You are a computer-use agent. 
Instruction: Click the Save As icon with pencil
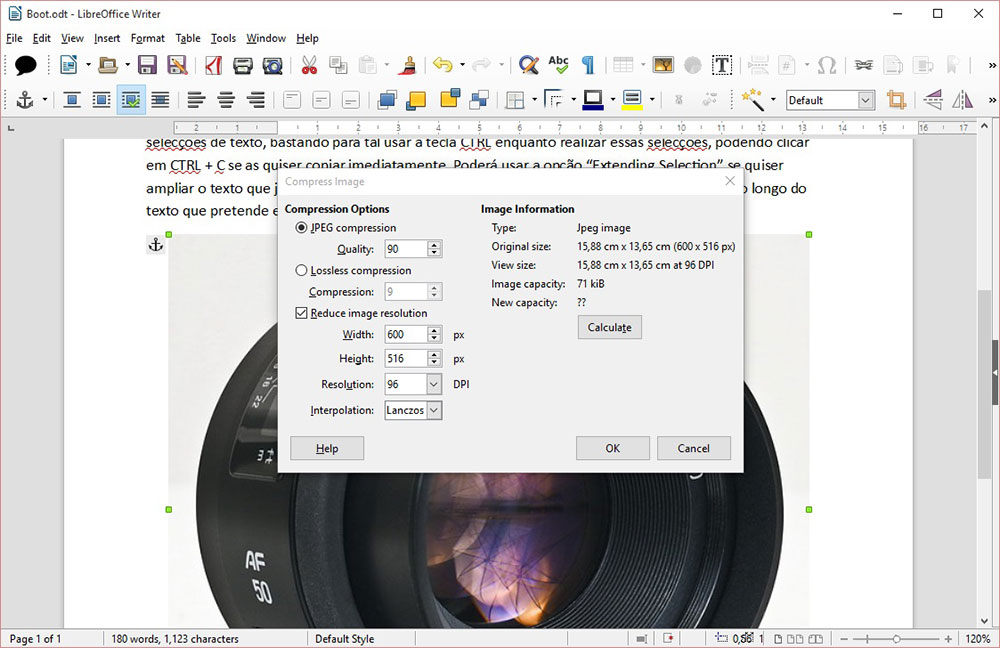point(177,65)
